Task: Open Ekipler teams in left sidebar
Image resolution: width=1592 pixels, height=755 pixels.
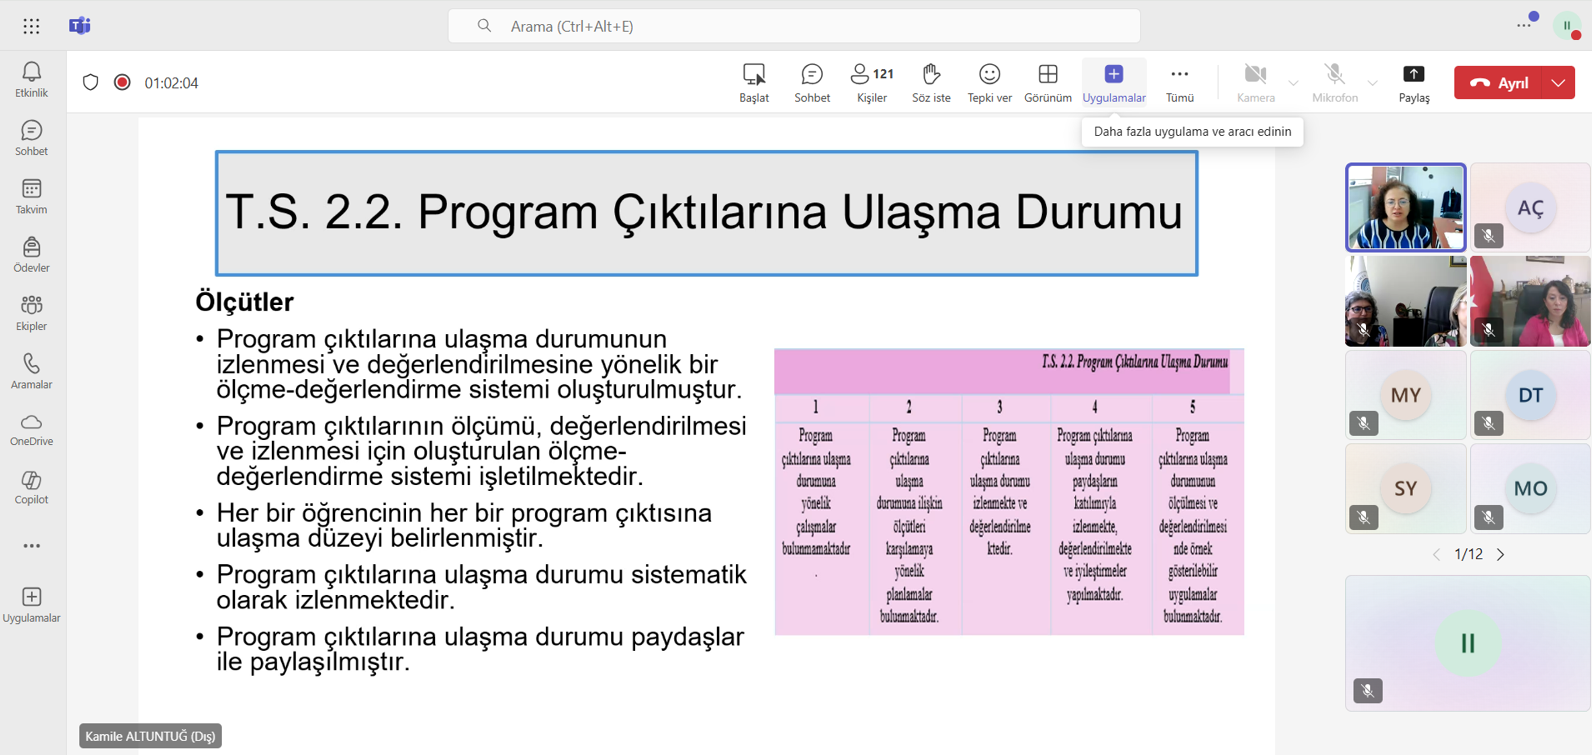Action: pyautogui.click(x=31, y=313)
